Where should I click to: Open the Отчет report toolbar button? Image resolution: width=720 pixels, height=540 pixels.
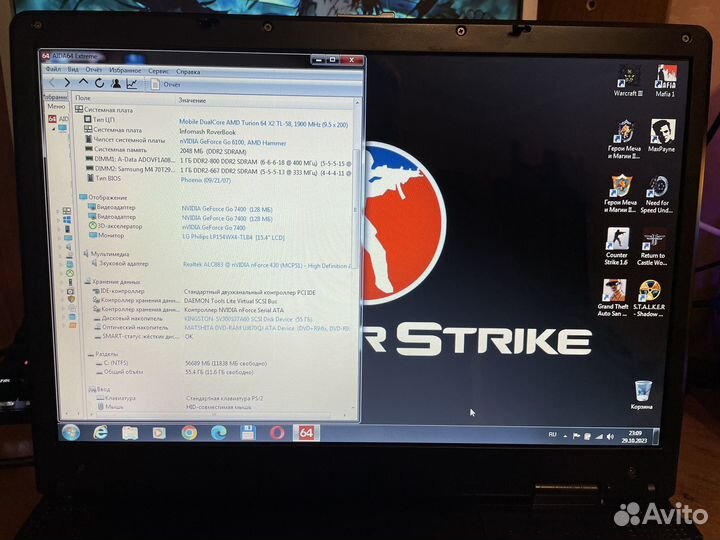tap(165, 84)
